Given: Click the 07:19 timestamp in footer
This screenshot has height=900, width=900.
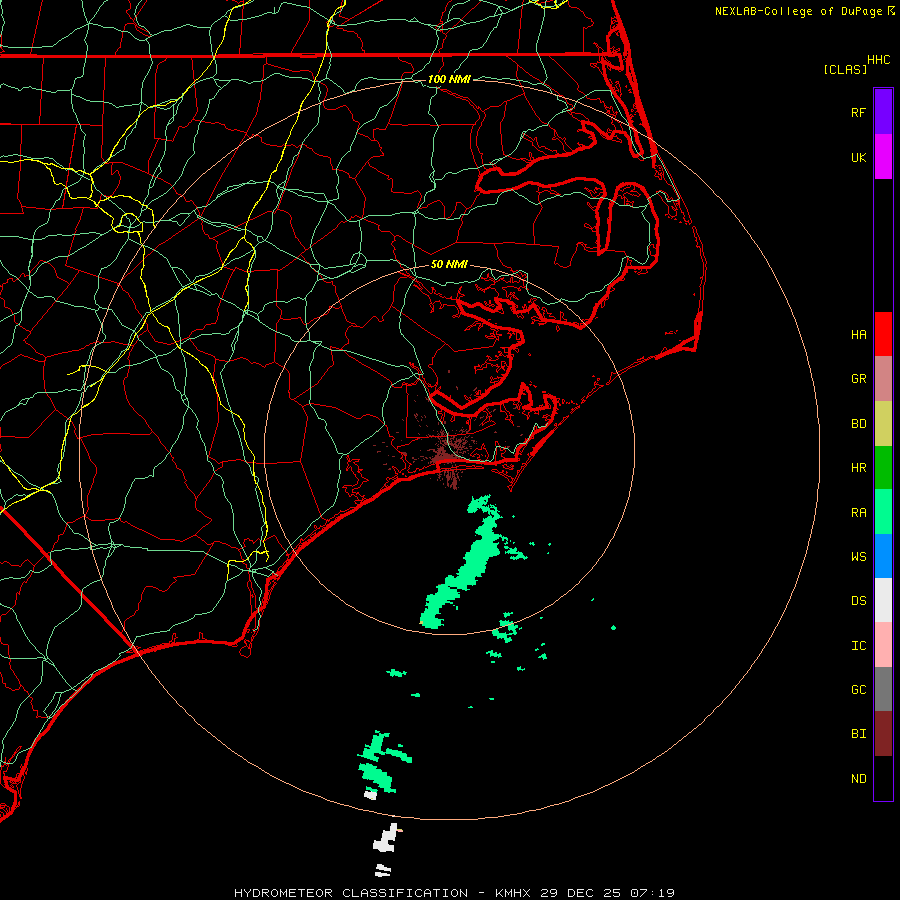Looking at the screenshot, I should 652,893.
